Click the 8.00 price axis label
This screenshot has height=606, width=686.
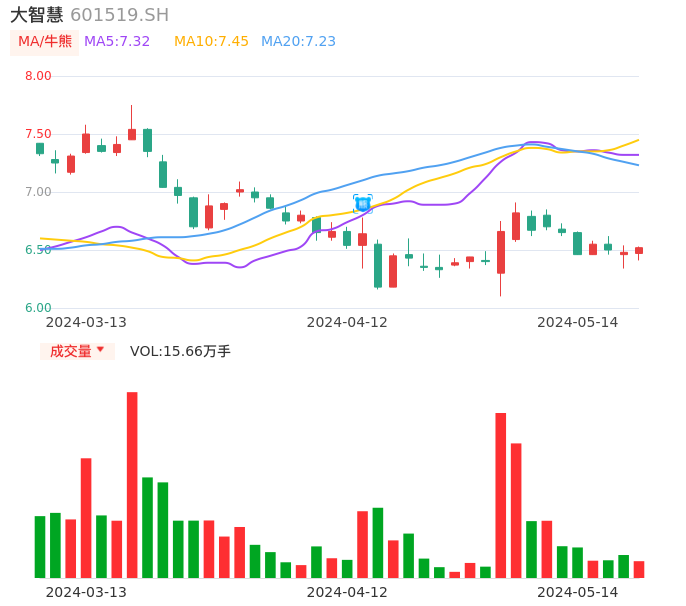click(x=38, y=76)
